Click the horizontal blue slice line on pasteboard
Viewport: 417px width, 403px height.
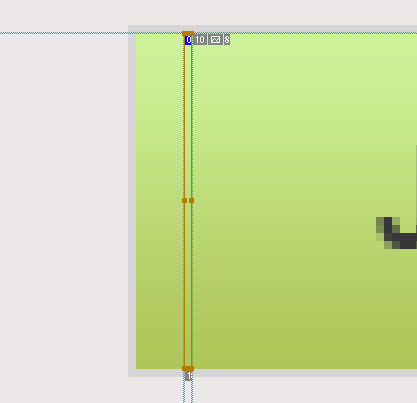pos(63,33)
